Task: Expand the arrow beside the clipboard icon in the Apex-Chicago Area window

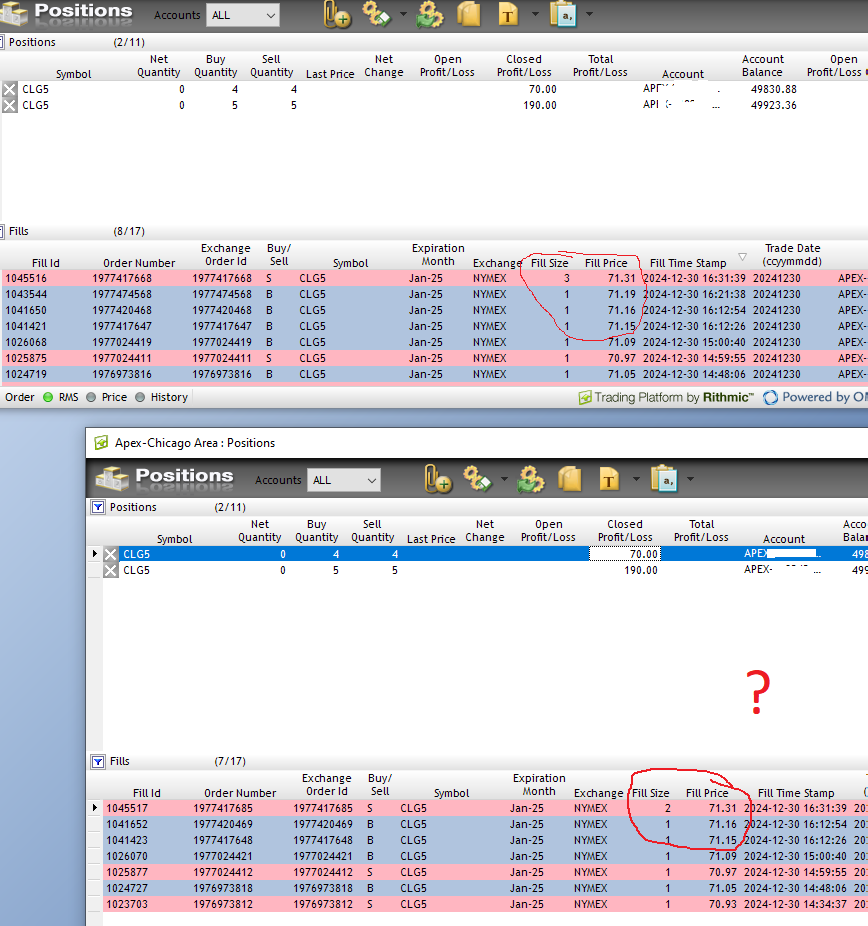Action: (x=690, y=480)
